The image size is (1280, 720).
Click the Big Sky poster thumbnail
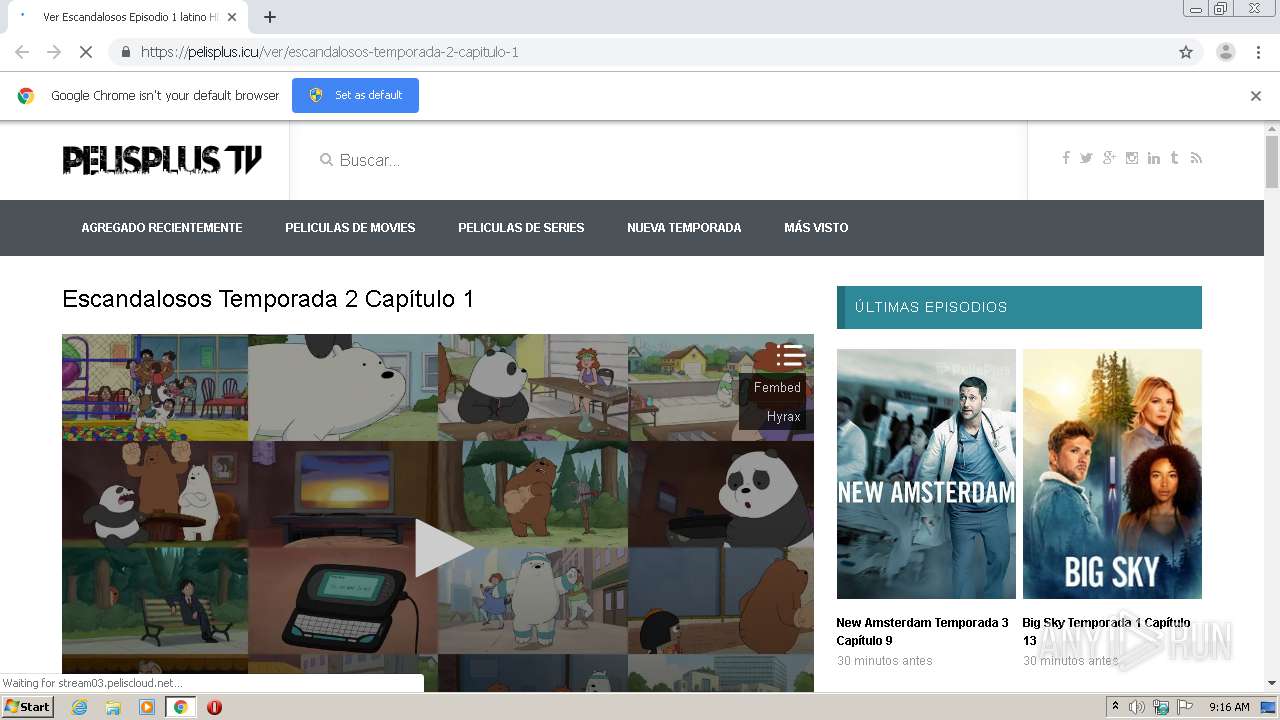point(1112,474)
